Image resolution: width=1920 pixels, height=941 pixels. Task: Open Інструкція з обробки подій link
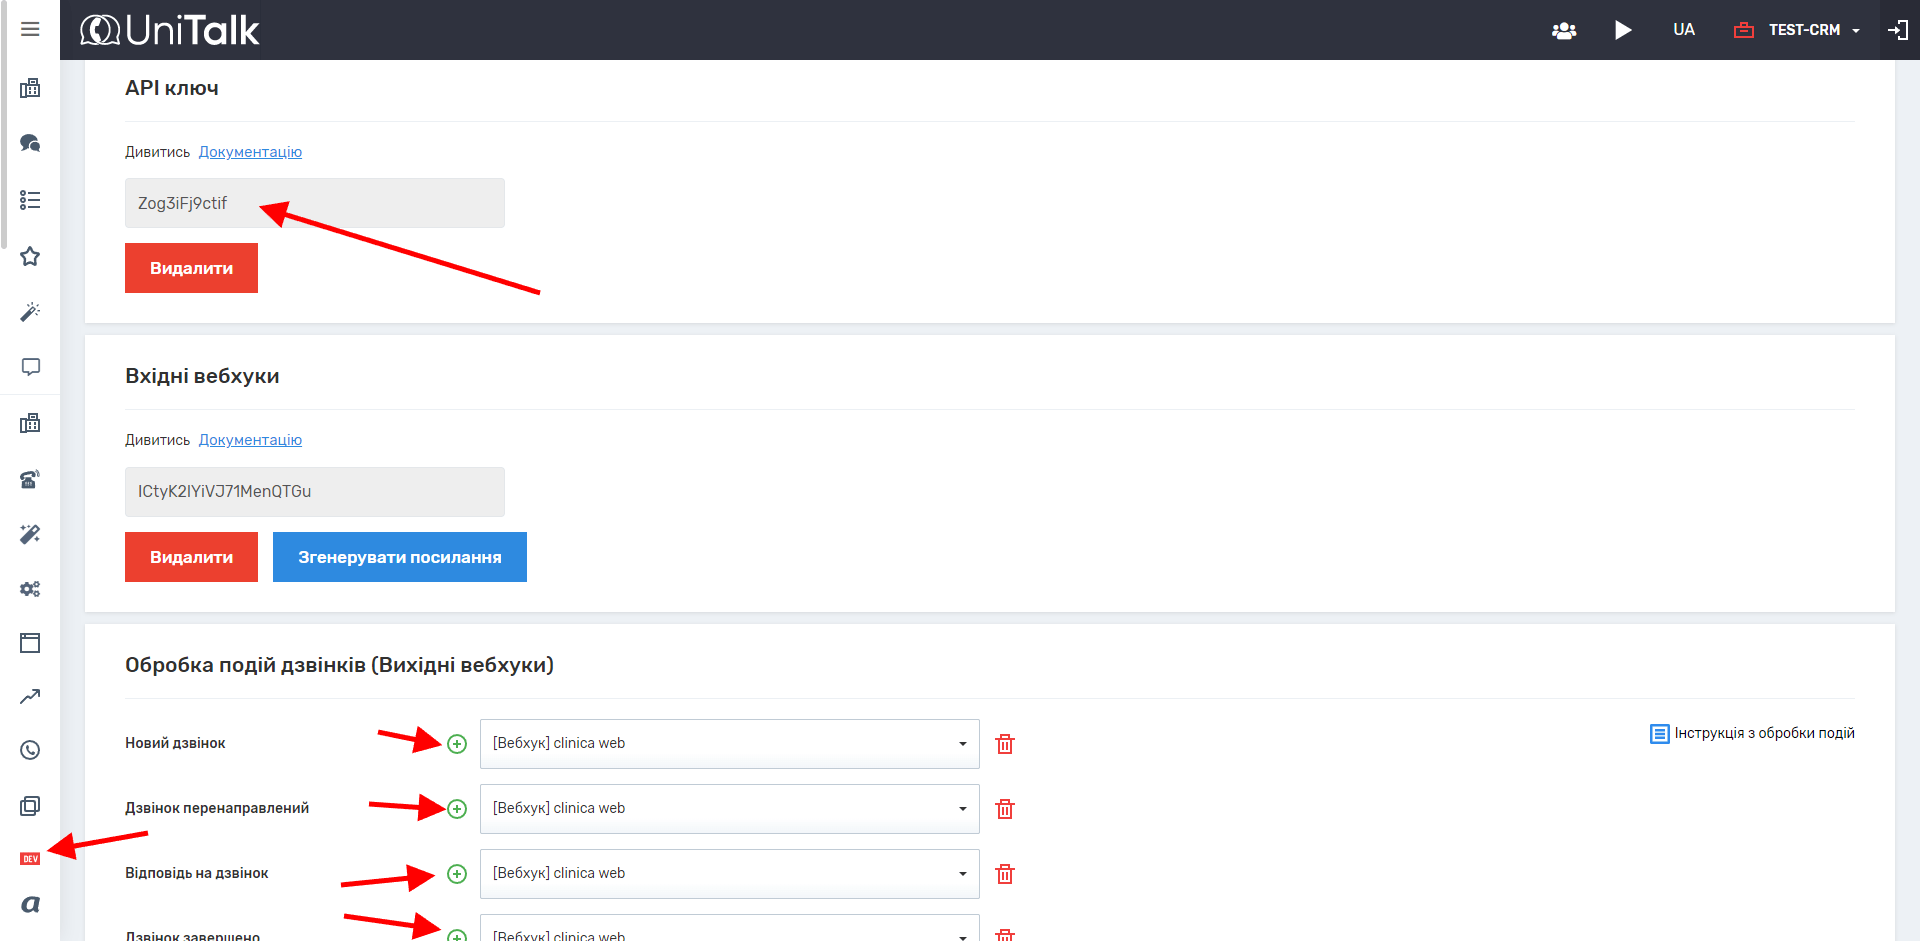click(1752, 733)
